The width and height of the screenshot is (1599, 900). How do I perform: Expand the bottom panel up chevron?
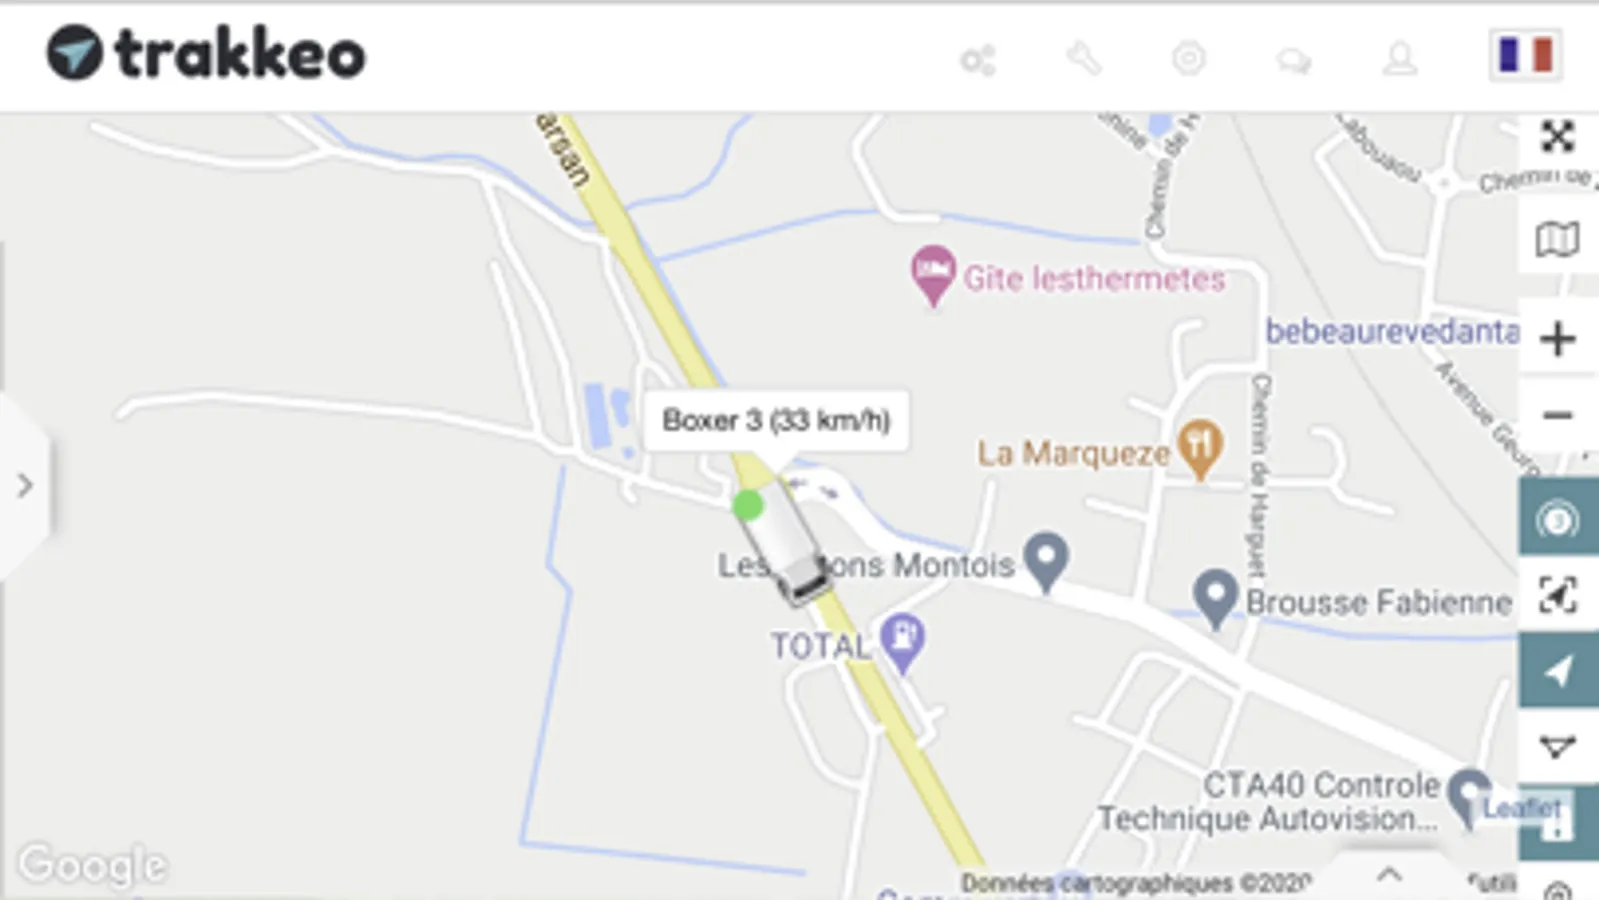point(1388,875)
